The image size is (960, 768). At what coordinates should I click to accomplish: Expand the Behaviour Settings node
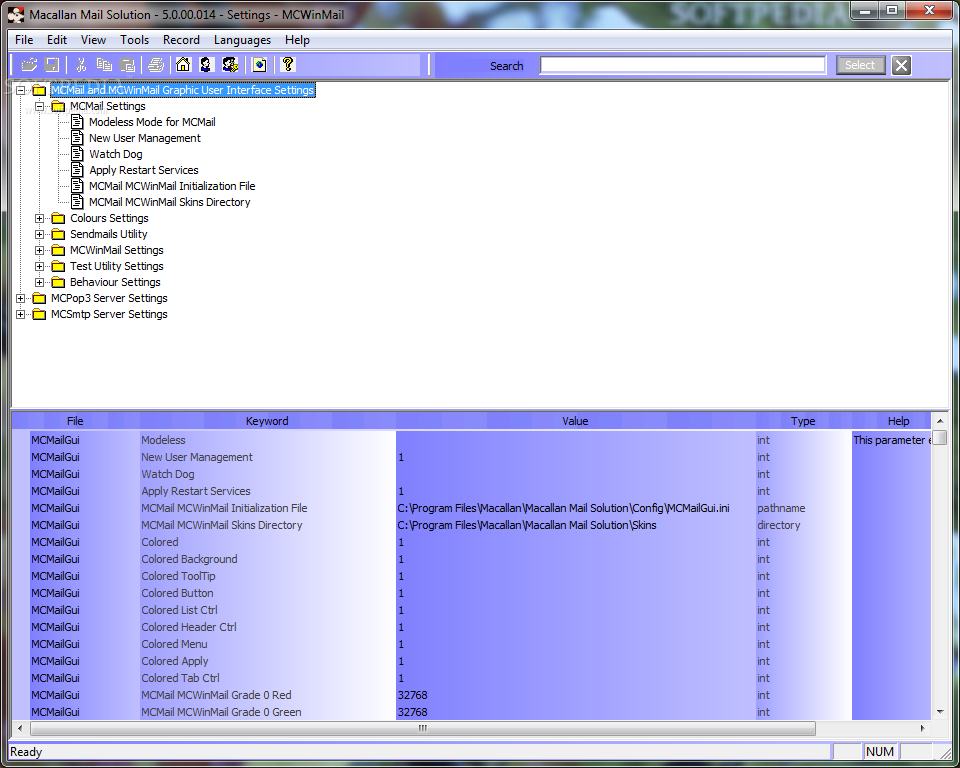click(x=40, y=282)
